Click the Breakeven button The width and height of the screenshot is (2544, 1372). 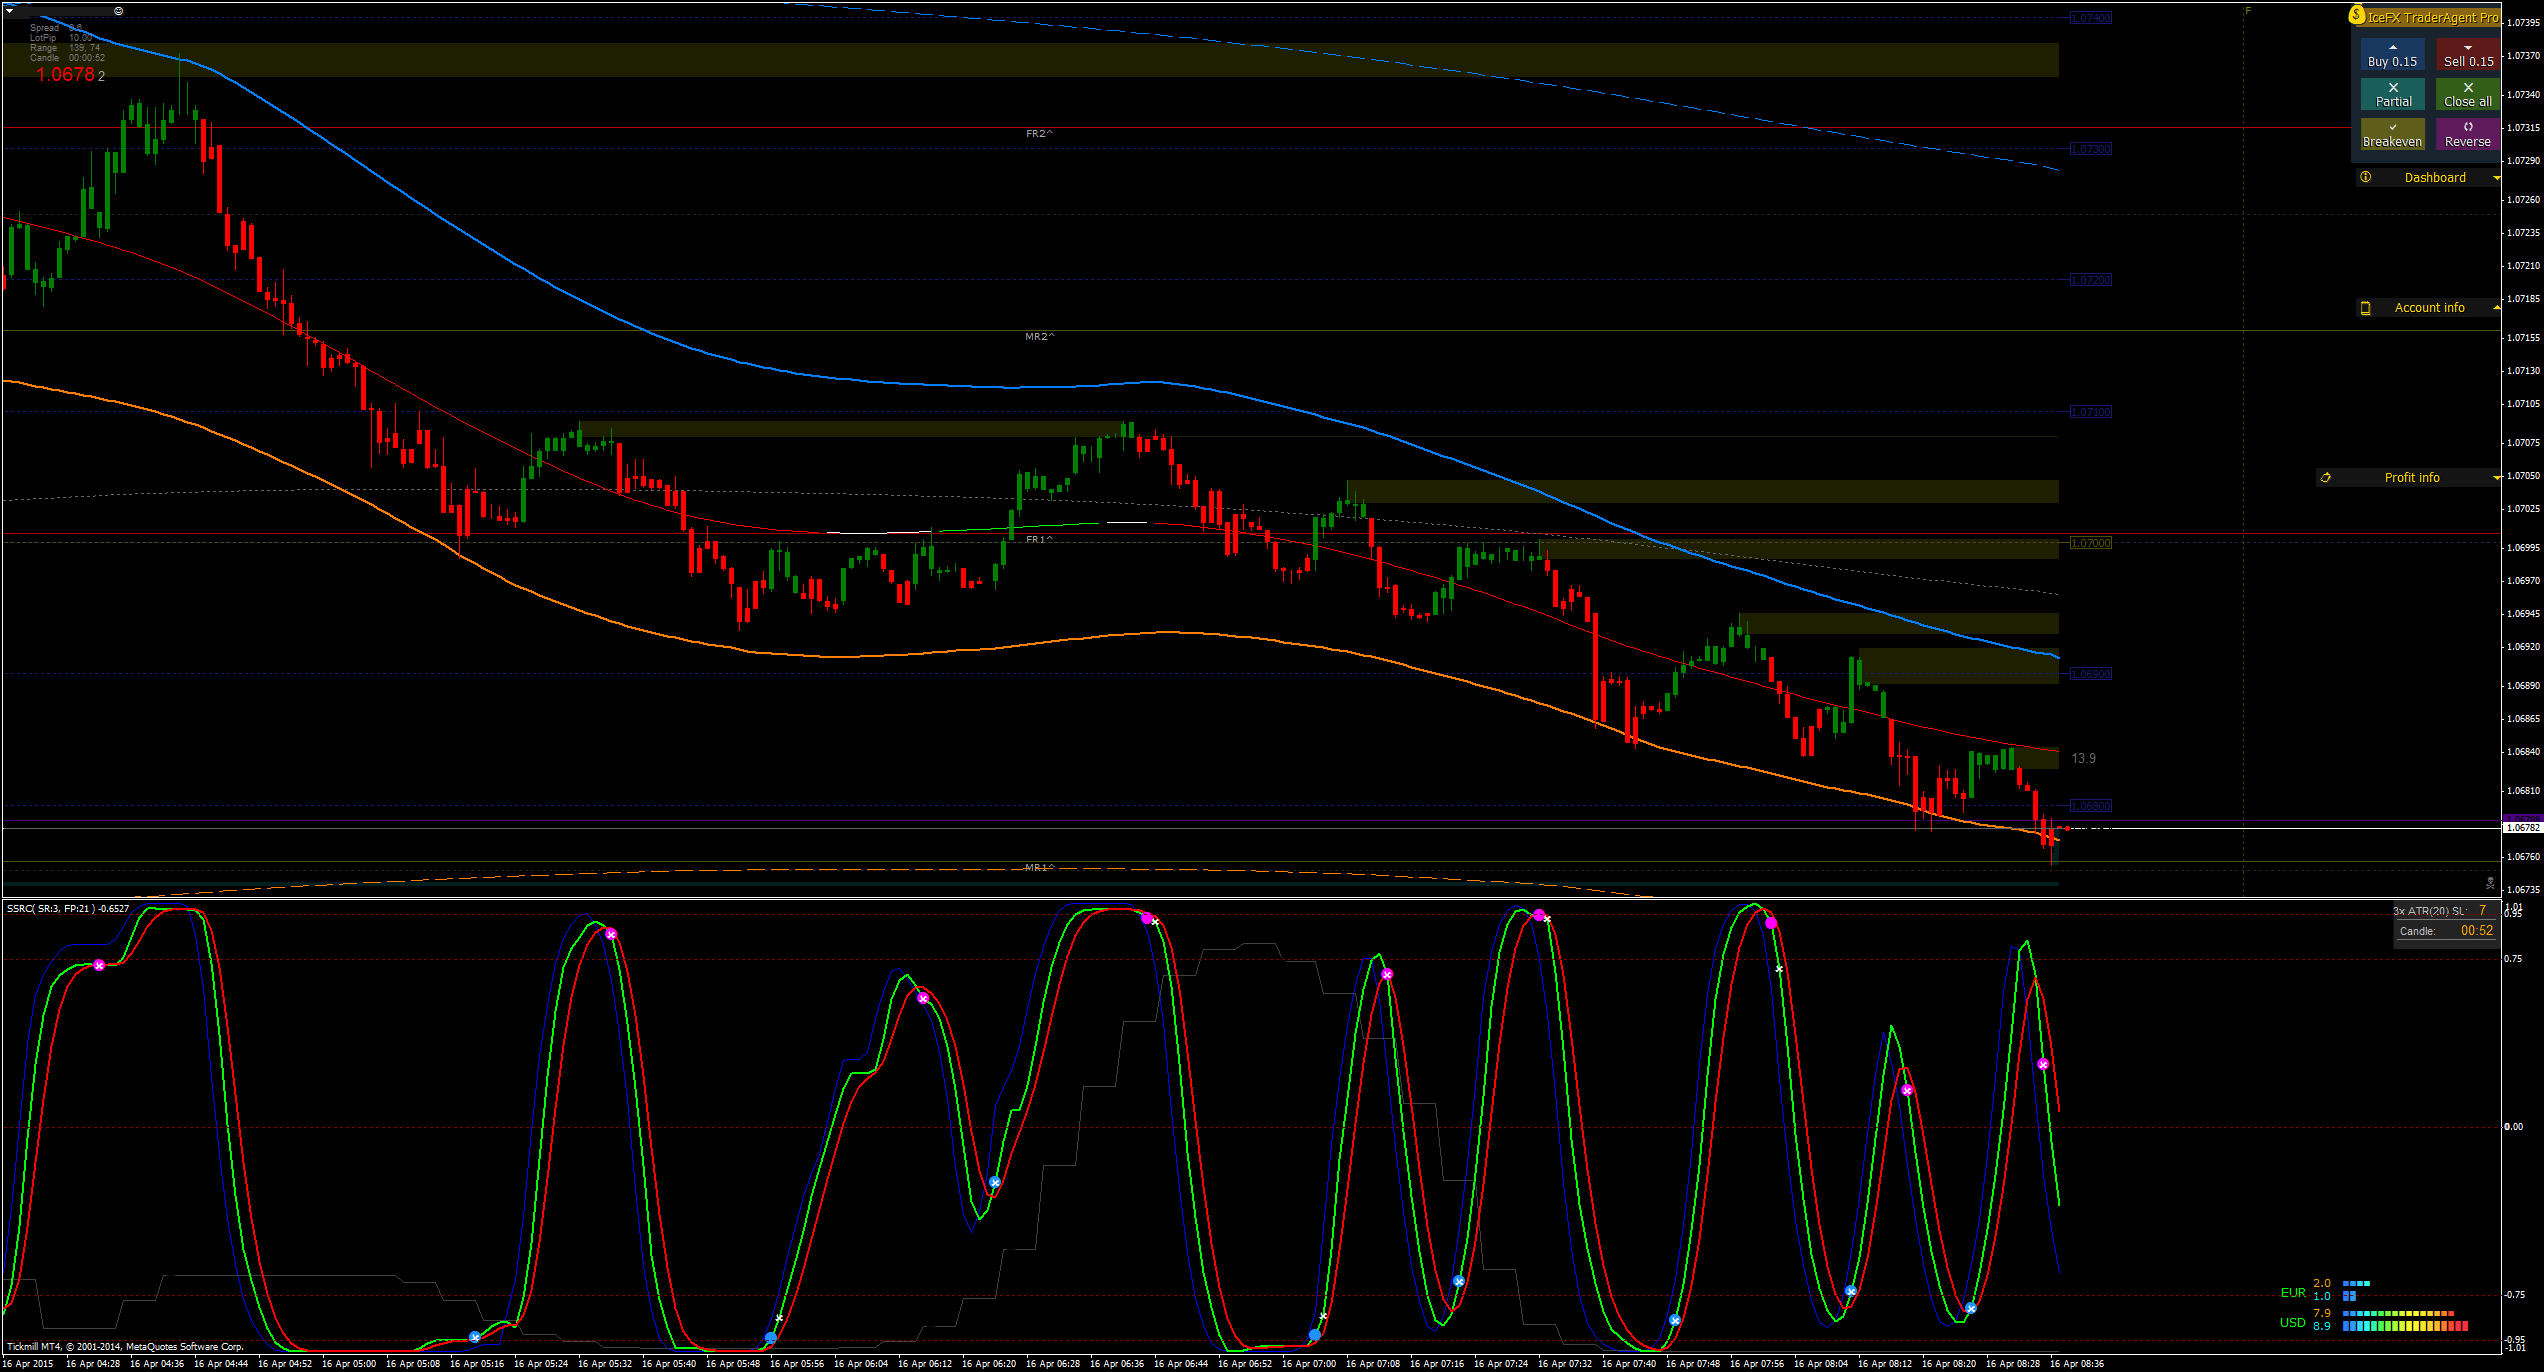coord(2392,134)
